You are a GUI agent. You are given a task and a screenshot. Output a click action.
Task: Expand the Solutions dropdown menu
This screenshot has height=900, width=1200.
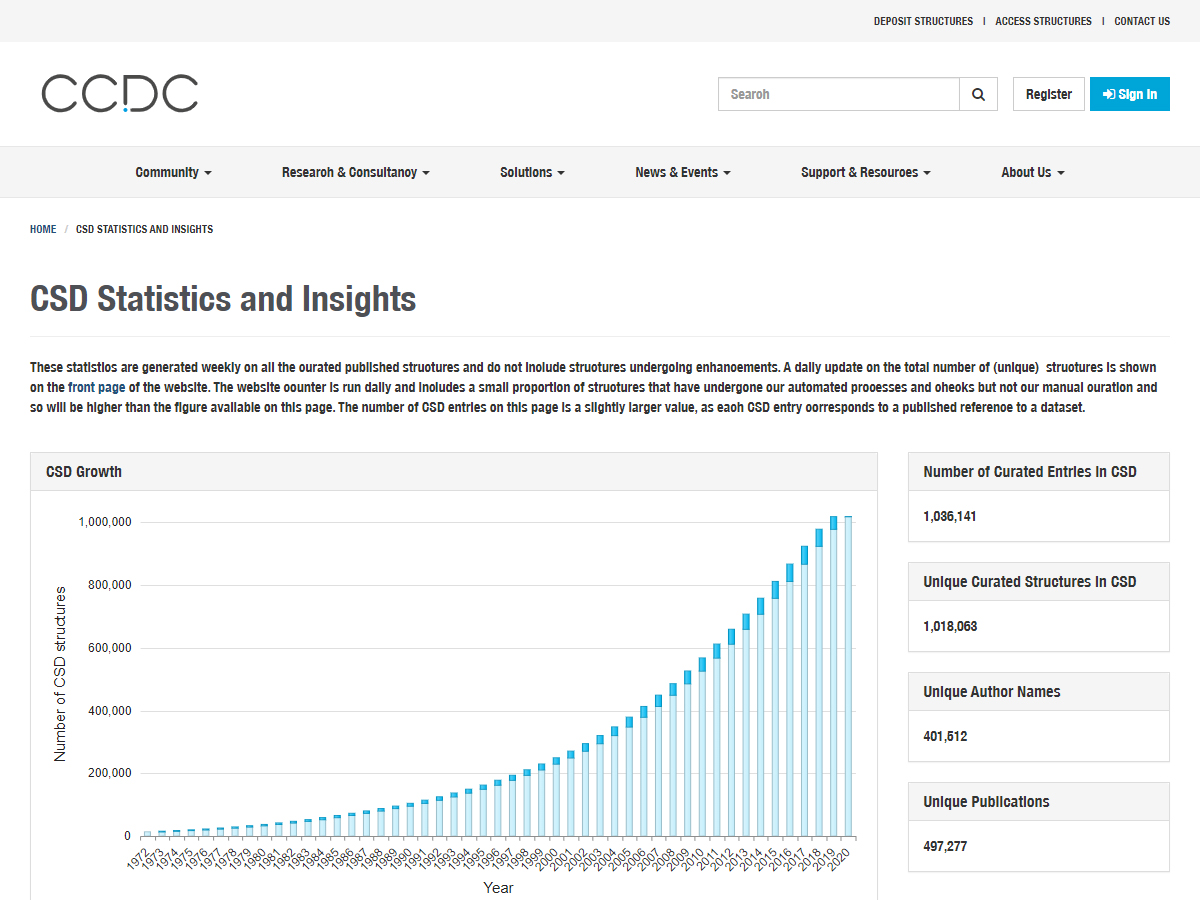(532, 172)
